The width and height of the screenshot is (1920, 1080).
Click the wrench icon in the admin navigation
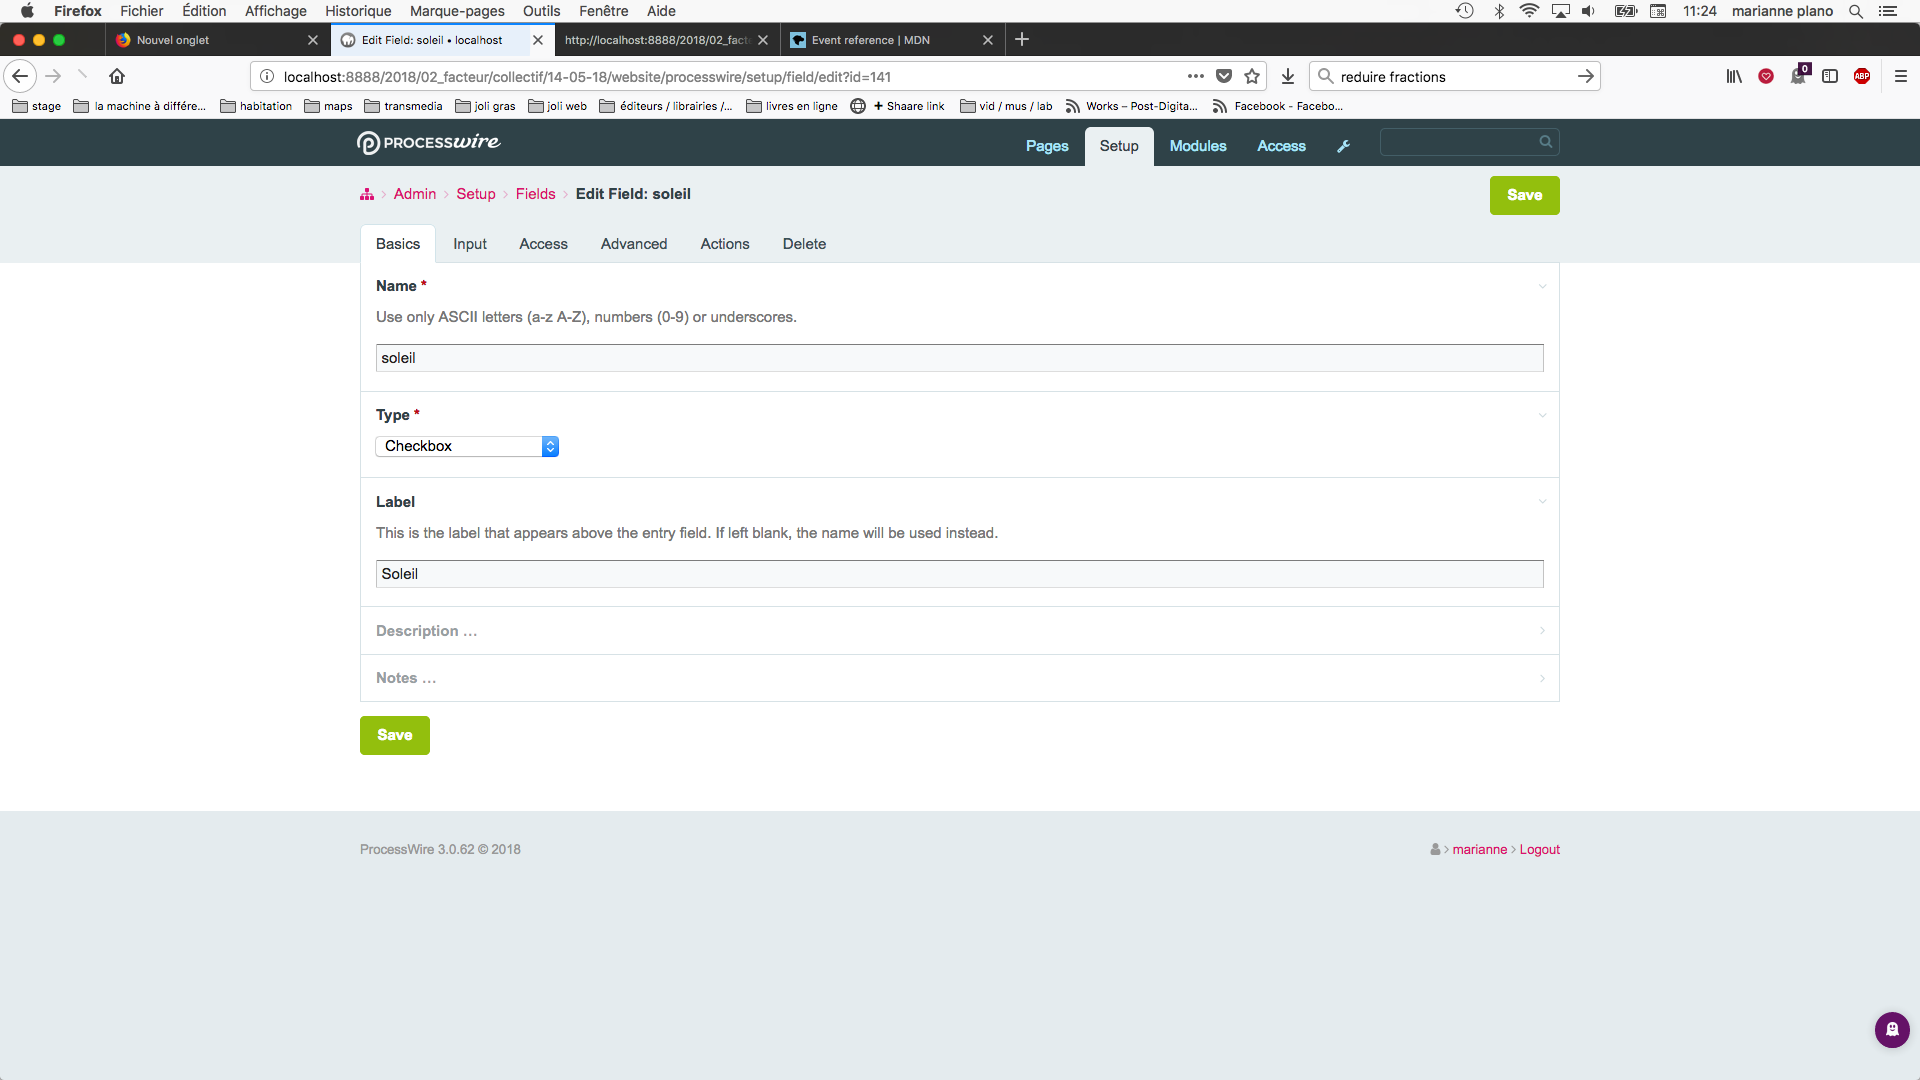click(1343, 146)
